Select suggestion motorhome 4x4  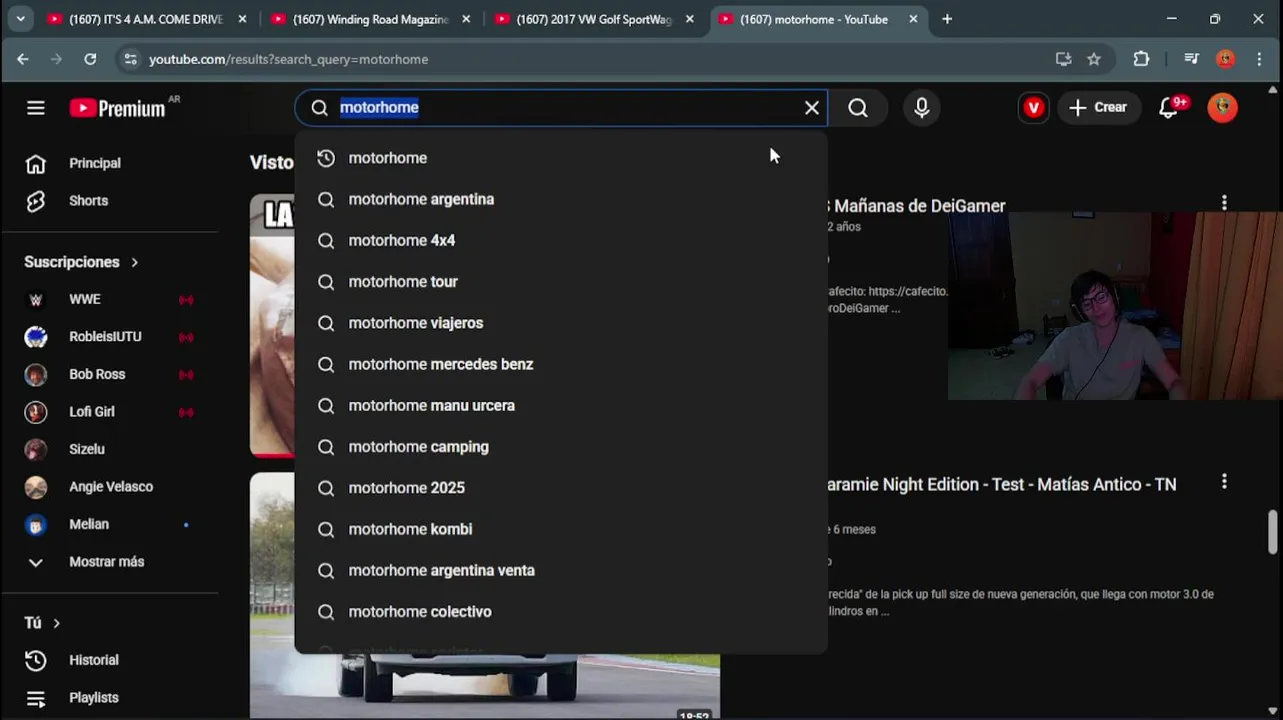point(561,240)
